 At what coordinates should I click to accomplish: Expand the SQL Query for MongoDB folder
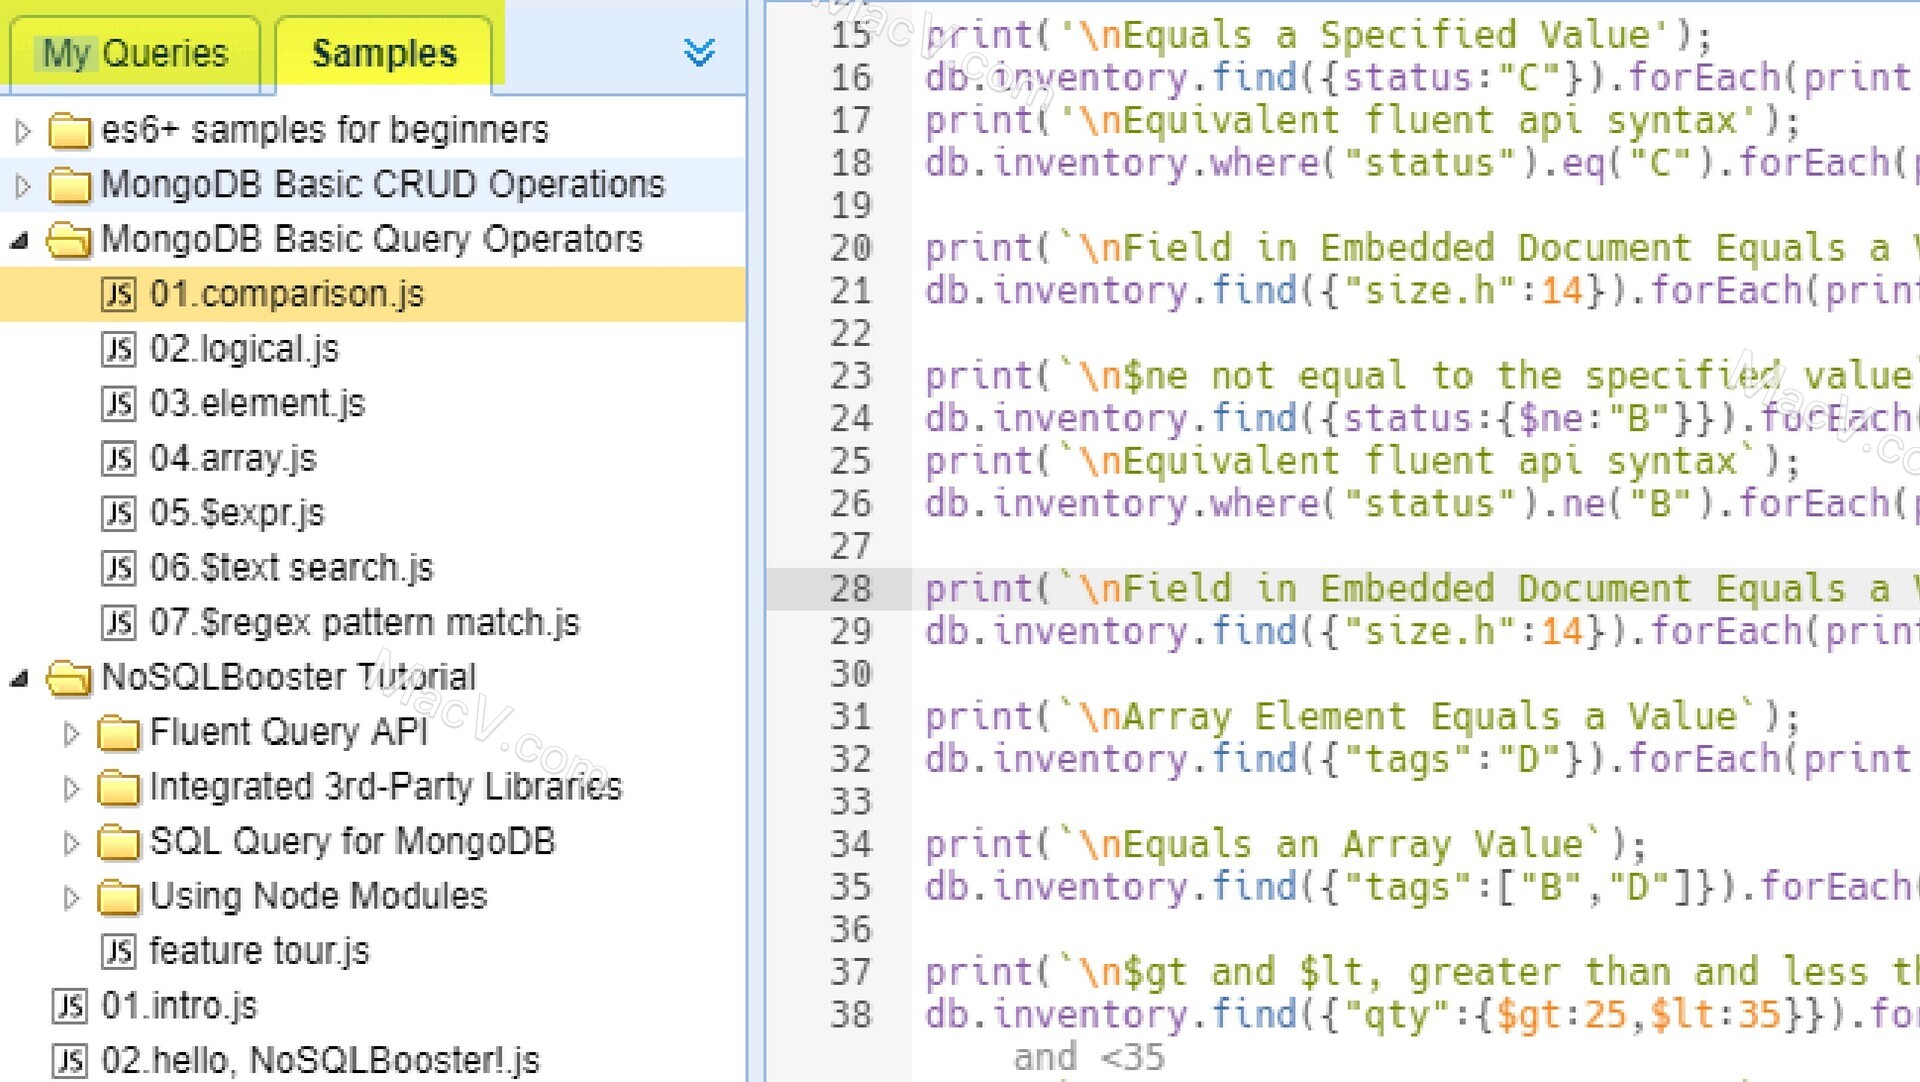(71, 843)
